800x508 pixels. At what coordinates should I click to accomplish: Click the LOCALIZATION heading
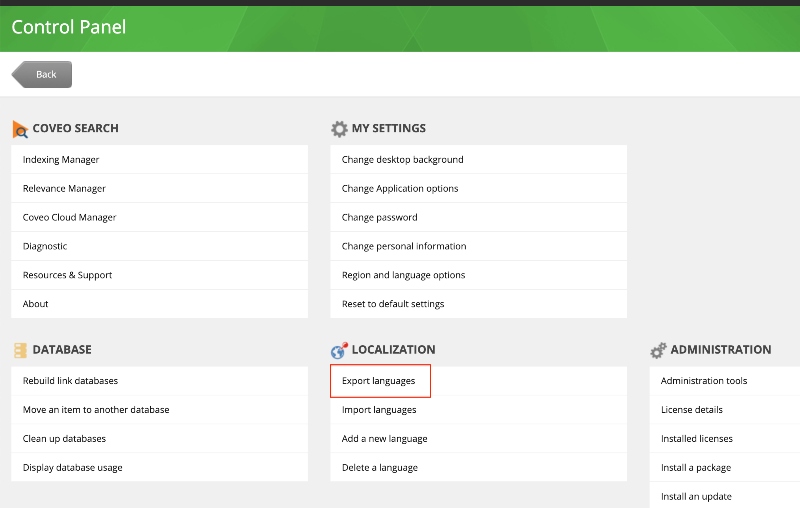coord(393,350)
